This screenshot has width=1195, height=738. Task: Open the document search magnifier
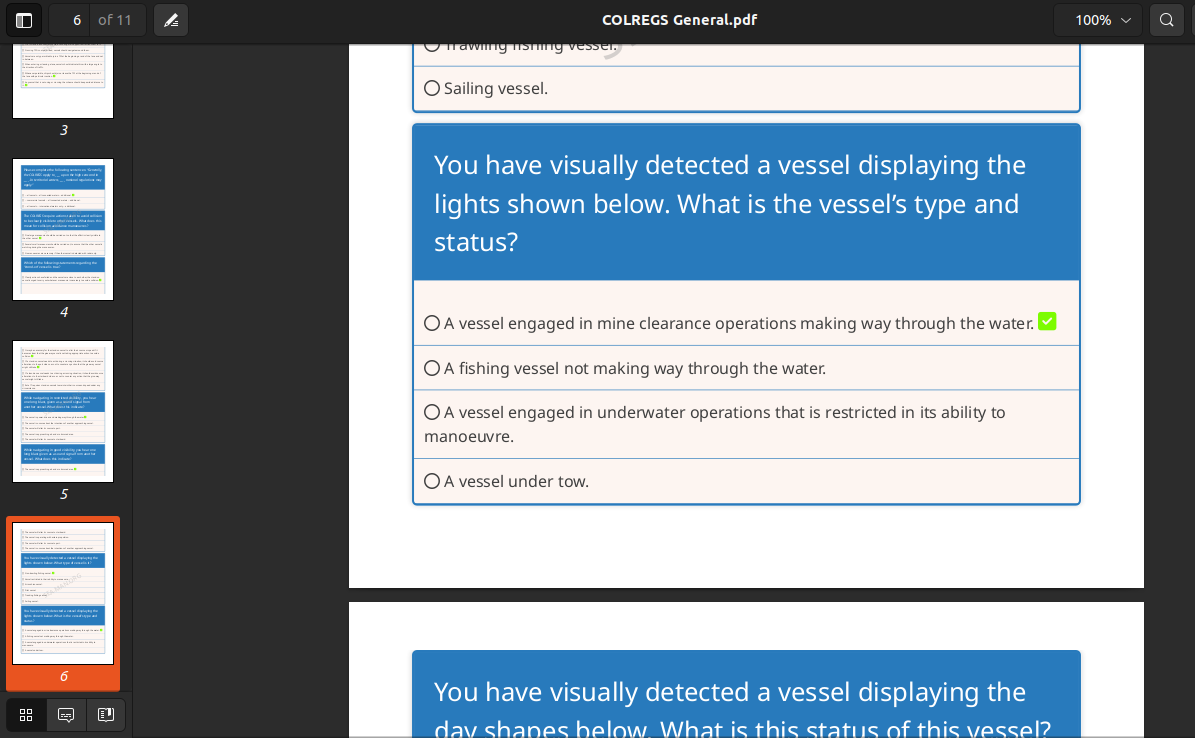(x=1166, y=20)
